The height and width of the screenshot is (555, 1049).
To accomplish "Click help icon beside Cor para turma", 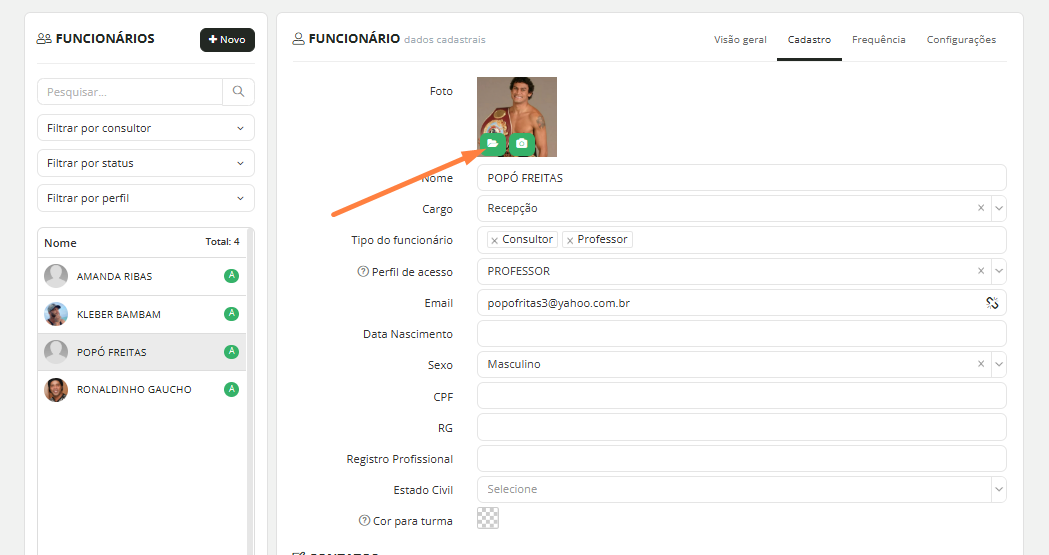I will [x=364, y=520].
